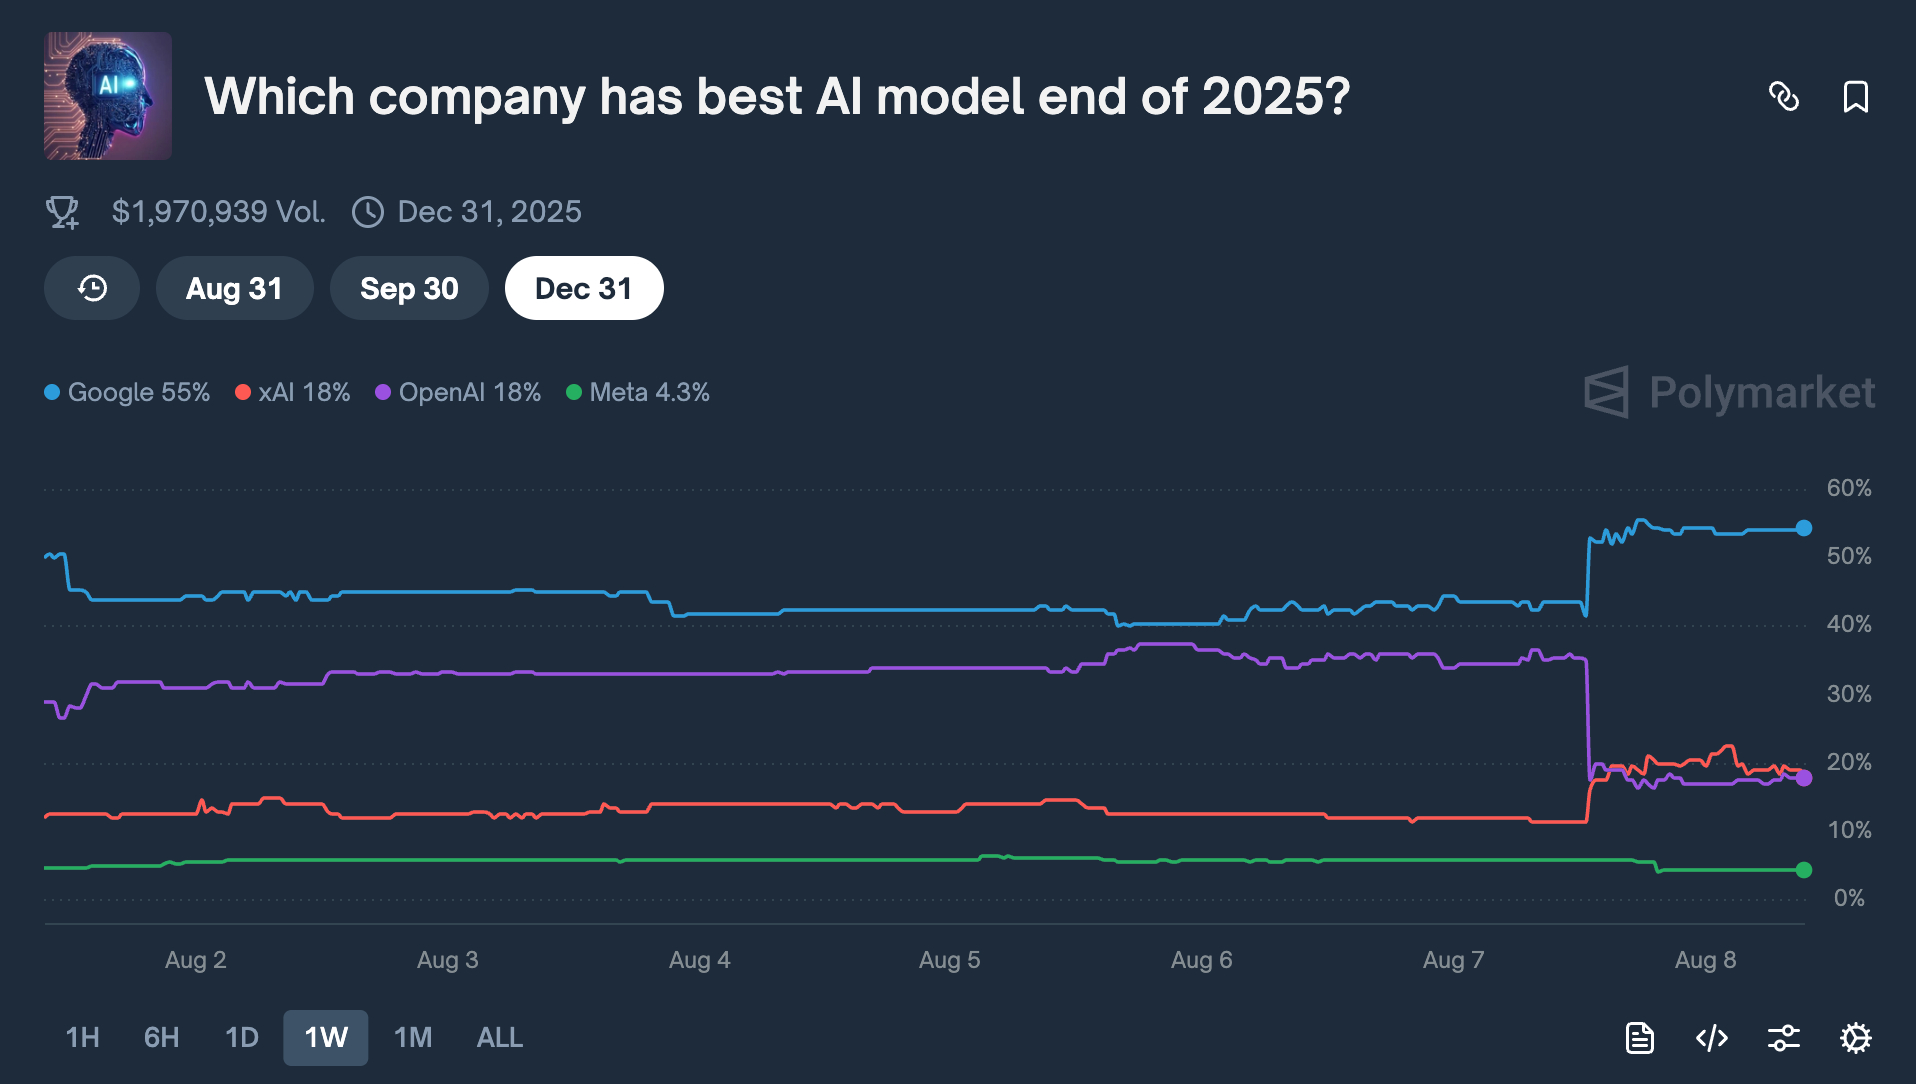Screen dimensions: 1916x1084
Task: Open chart filter sliders icon
Action: 1783,1038
